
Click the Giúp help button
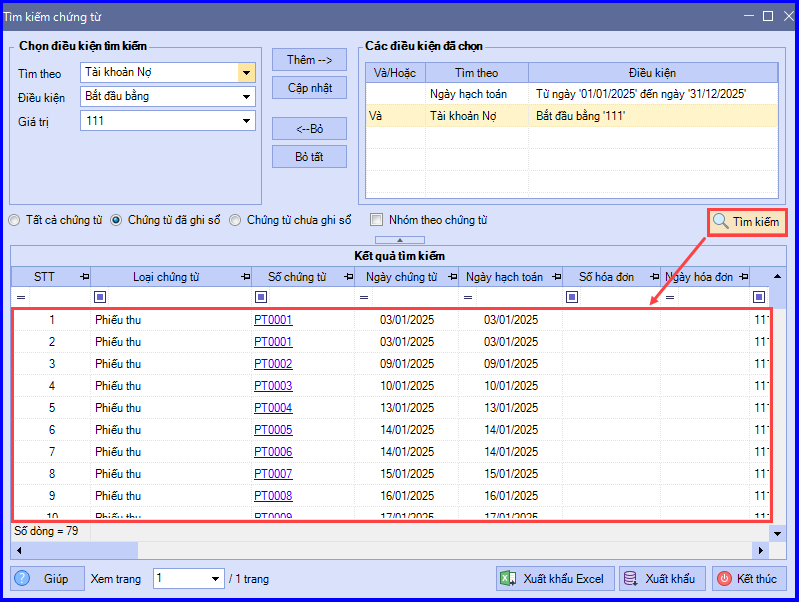(x=47, y=579)
